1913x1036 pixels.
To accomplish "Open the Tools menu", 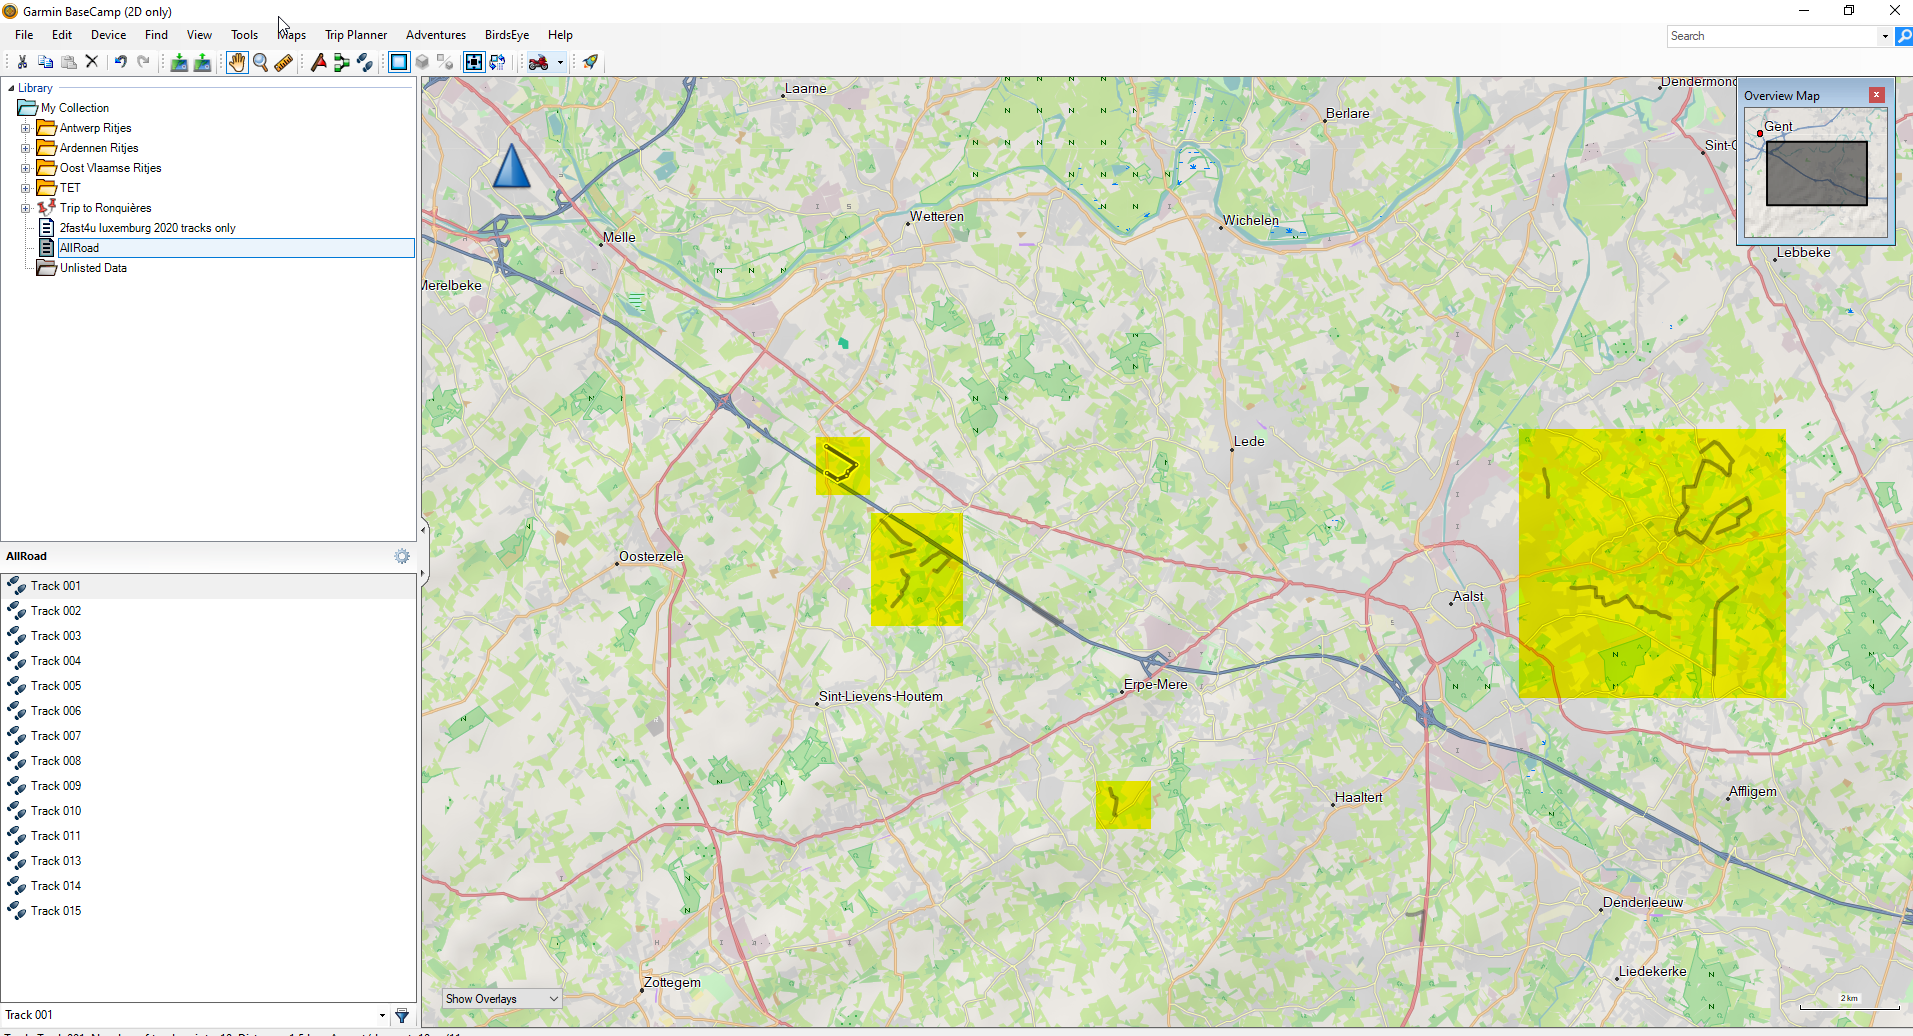I will tap(244, 35).
